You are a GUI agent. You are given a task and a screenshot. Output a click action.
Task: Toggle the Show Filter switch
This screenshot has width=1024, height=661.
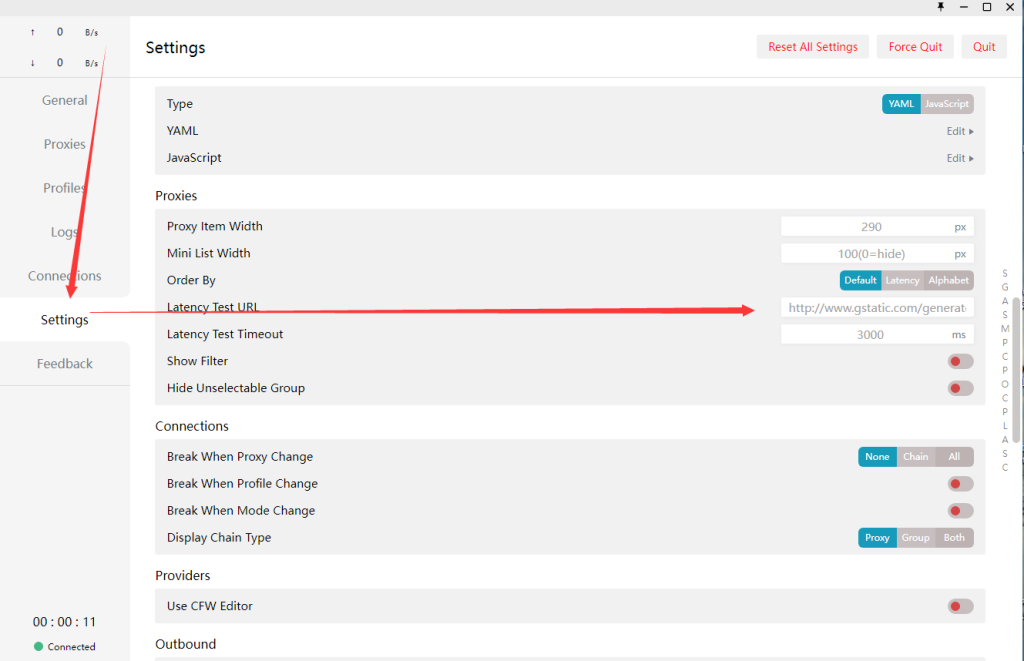[x=961, y=361]
